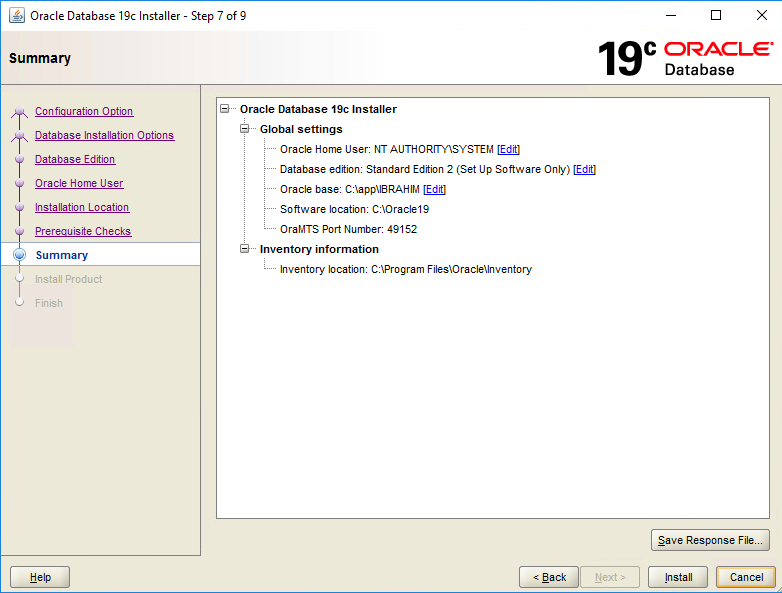The width and height of the screenshot is (782, 593).
Task: Click the Database Edition step marker
Action: [19, 159]
